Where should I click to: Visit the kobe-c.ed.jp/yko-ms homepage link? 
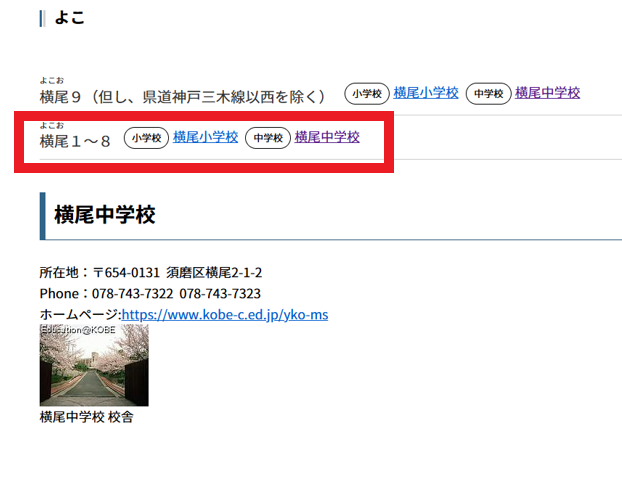tap(225, 315)
